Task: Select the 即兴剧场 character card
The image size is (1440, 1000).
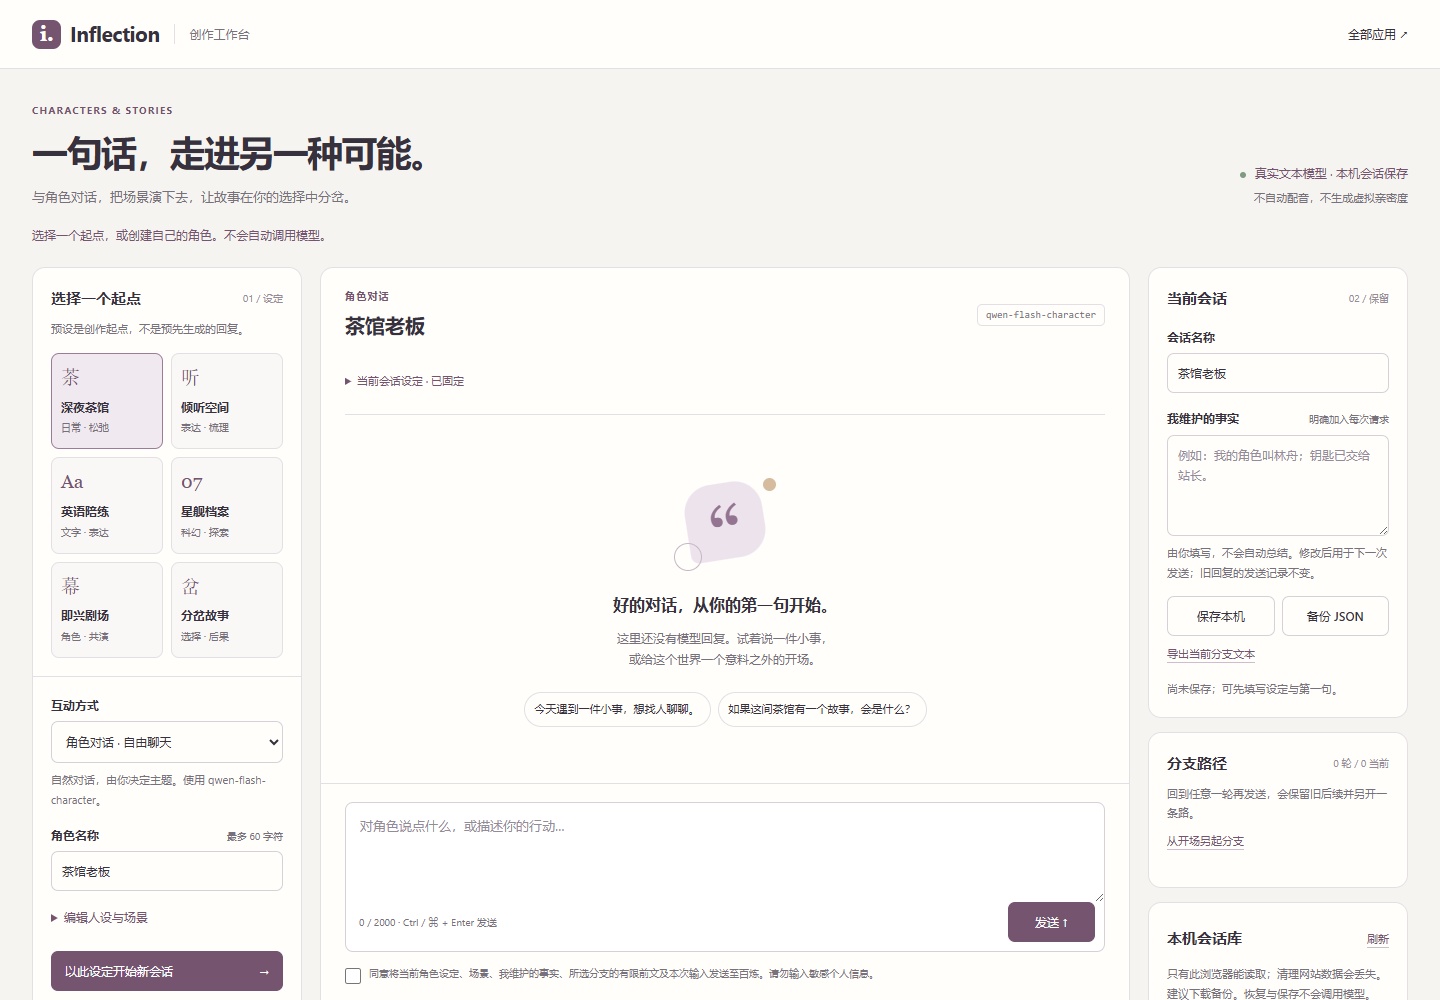Action: coord(107,610)
